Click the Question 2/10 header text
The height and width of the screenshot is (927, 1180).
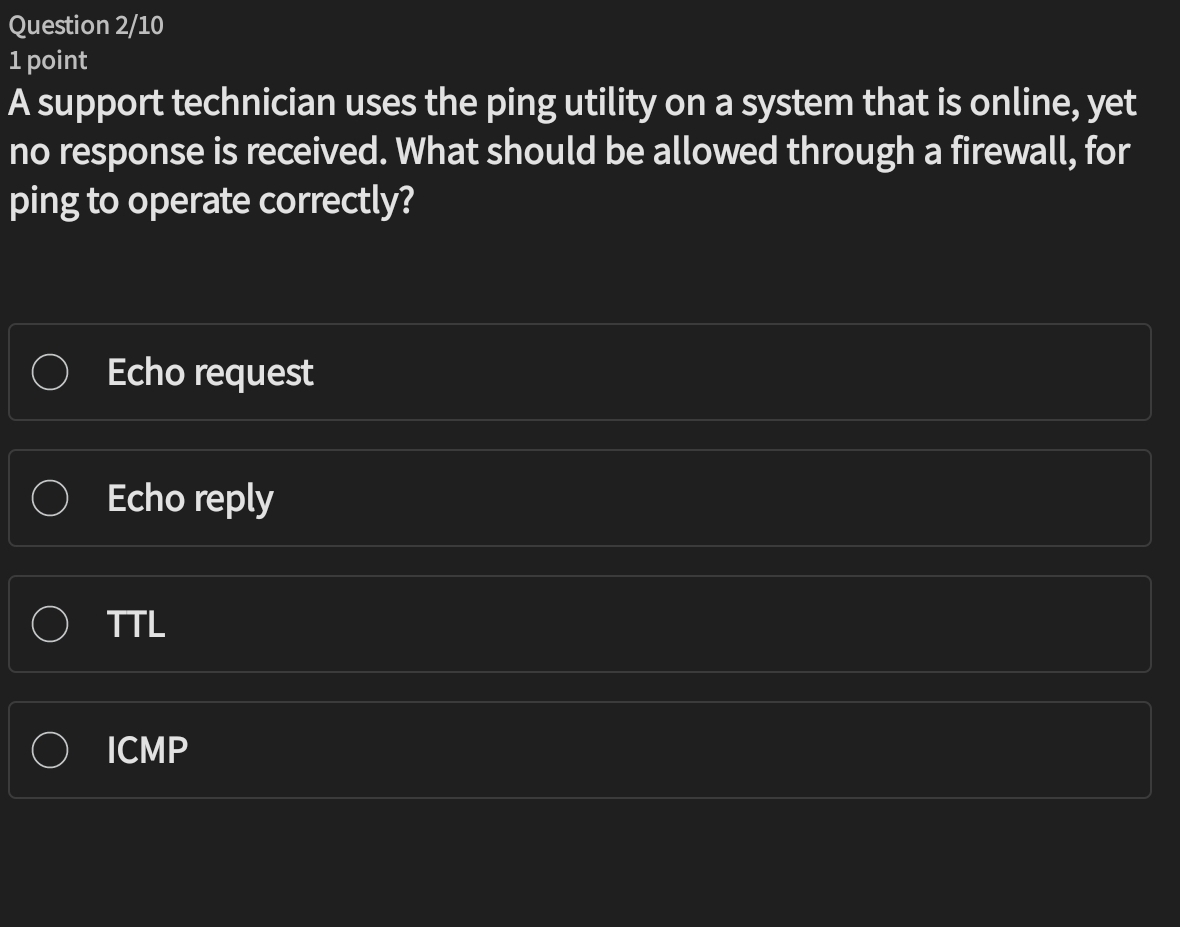coord(85,25)
